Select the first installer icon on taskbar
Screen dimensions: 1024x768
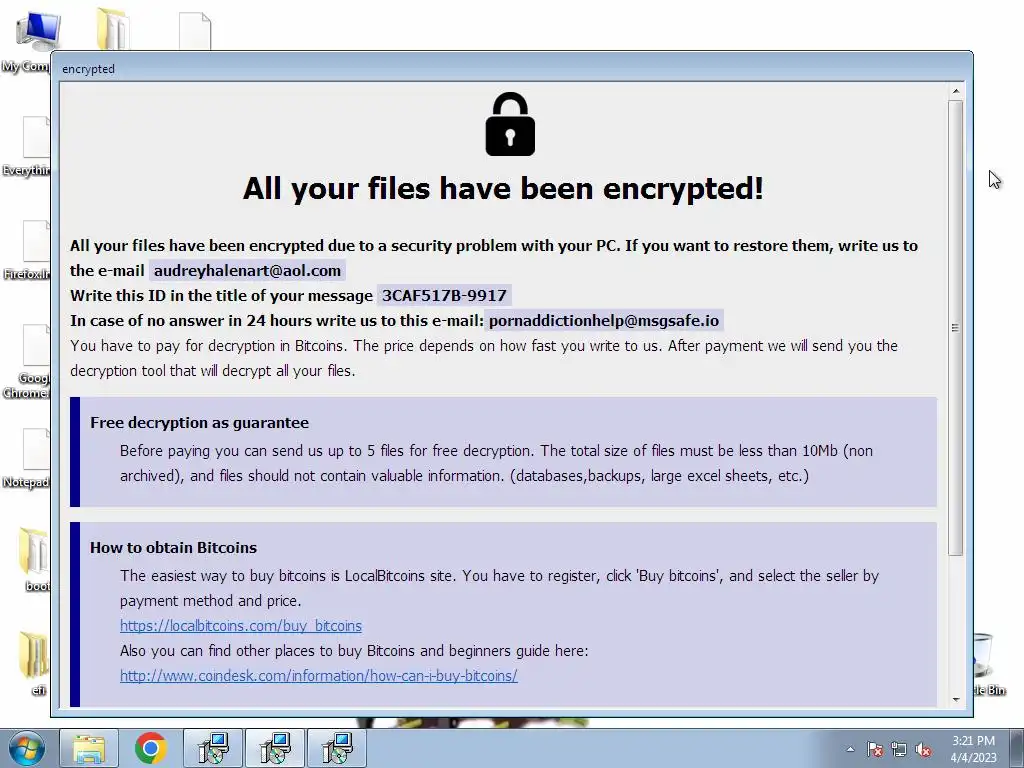213,748
